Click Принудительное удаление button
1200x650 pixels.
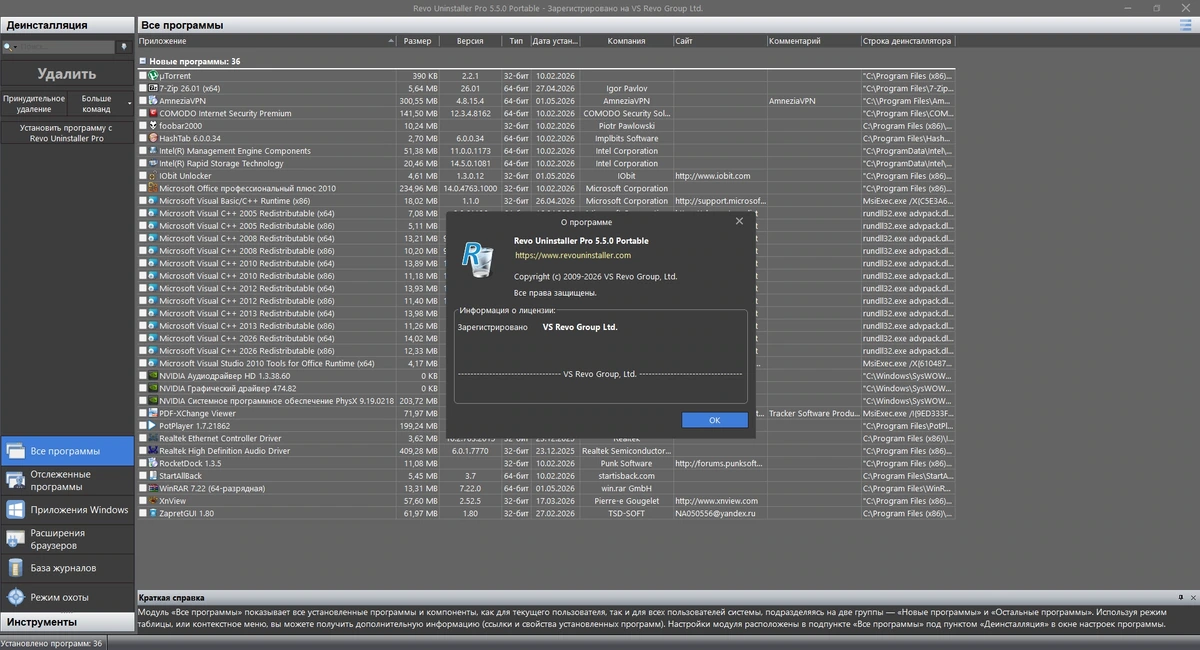(x=34, y=104)
